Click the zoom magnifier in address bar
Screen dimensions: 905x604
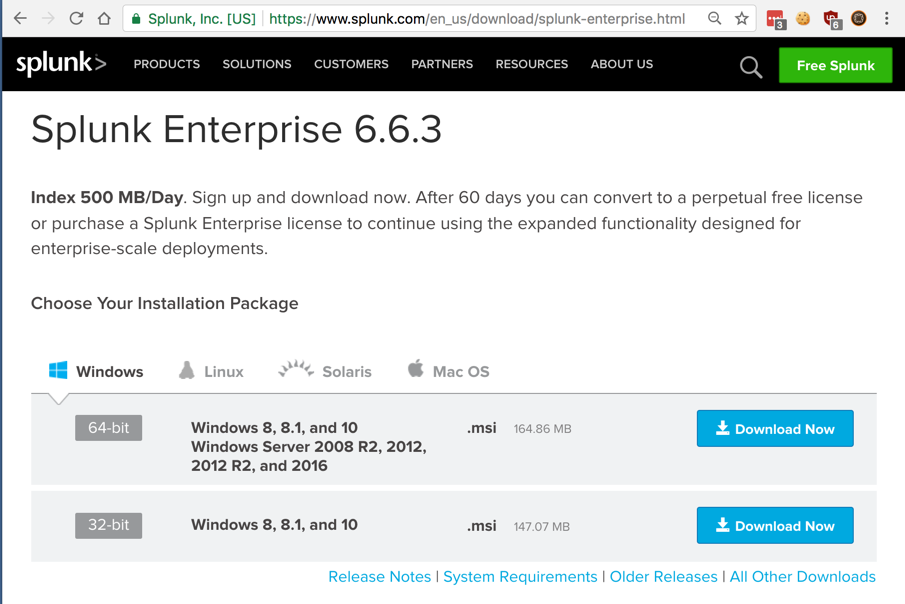click(x=714, y=18)
